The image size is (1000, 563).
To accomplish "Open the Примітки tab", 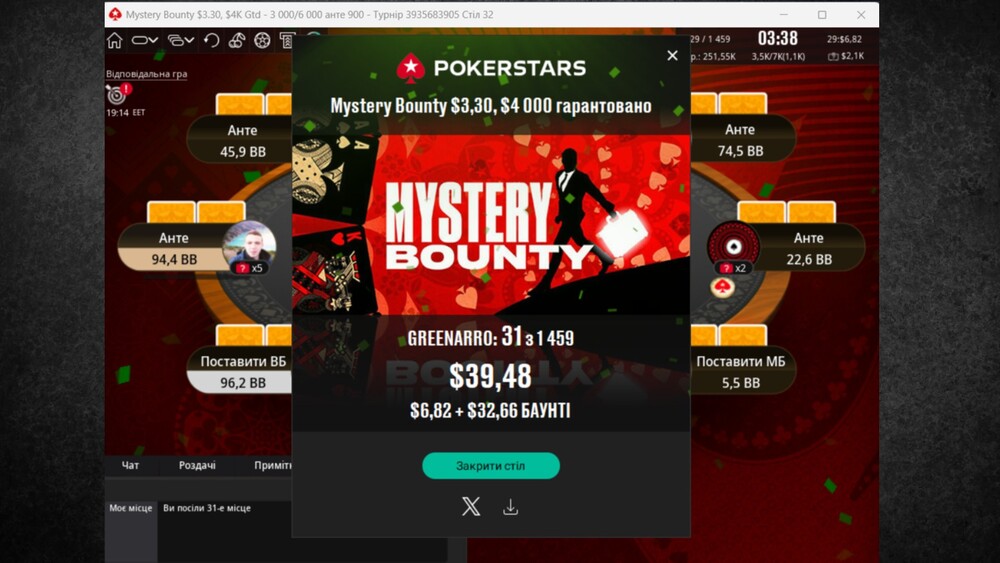I will [x=273, y=465].
